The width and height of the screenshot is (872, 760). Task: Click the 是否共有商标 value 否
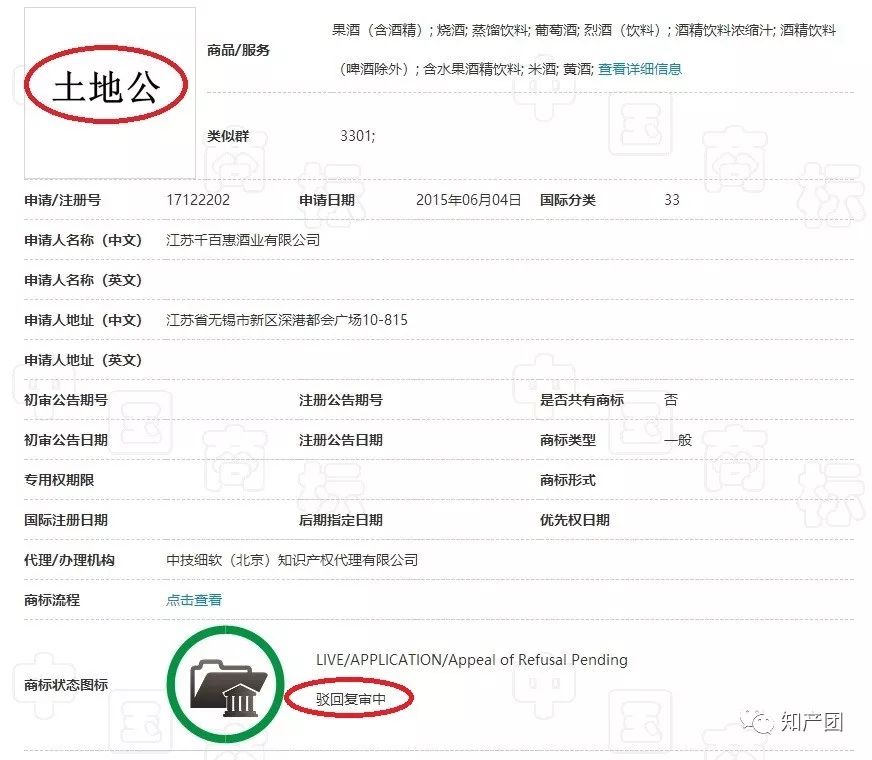point(671,400)
